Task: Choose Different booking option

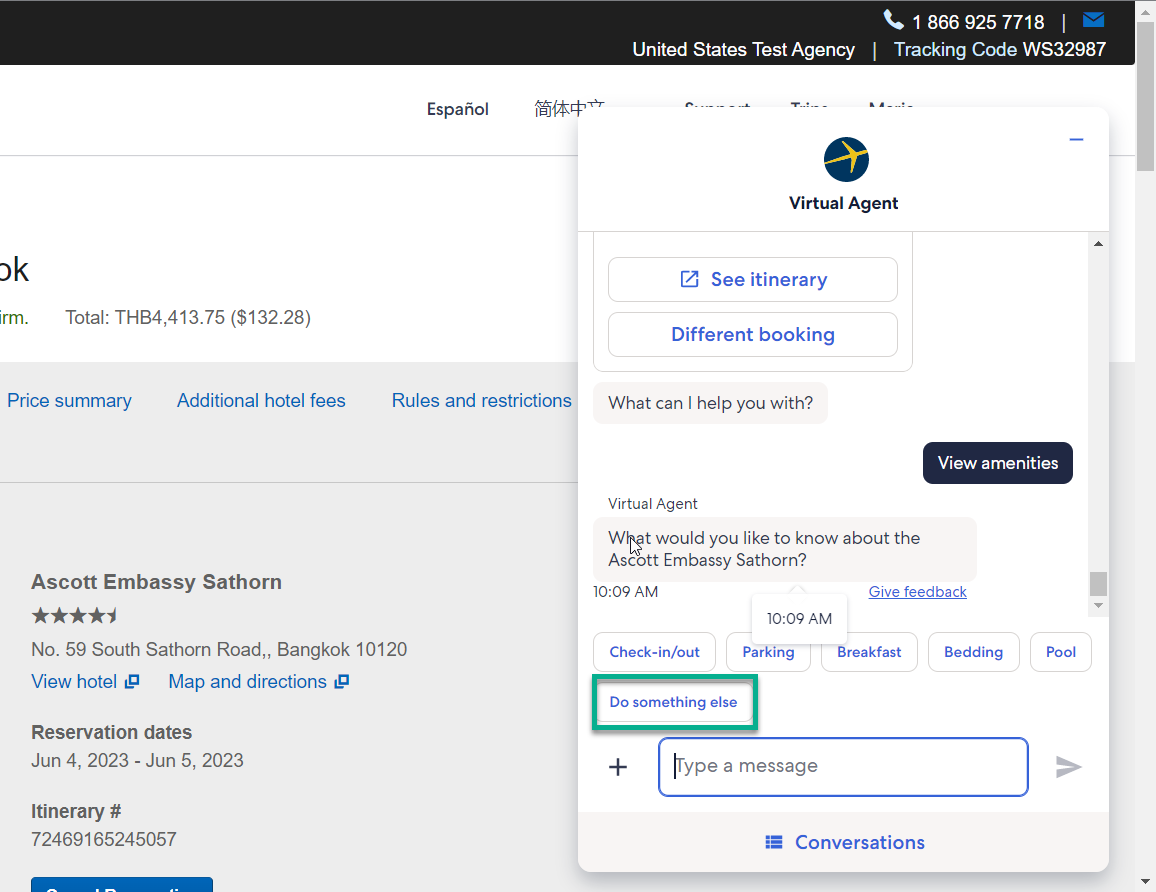Action: [753, 335]
